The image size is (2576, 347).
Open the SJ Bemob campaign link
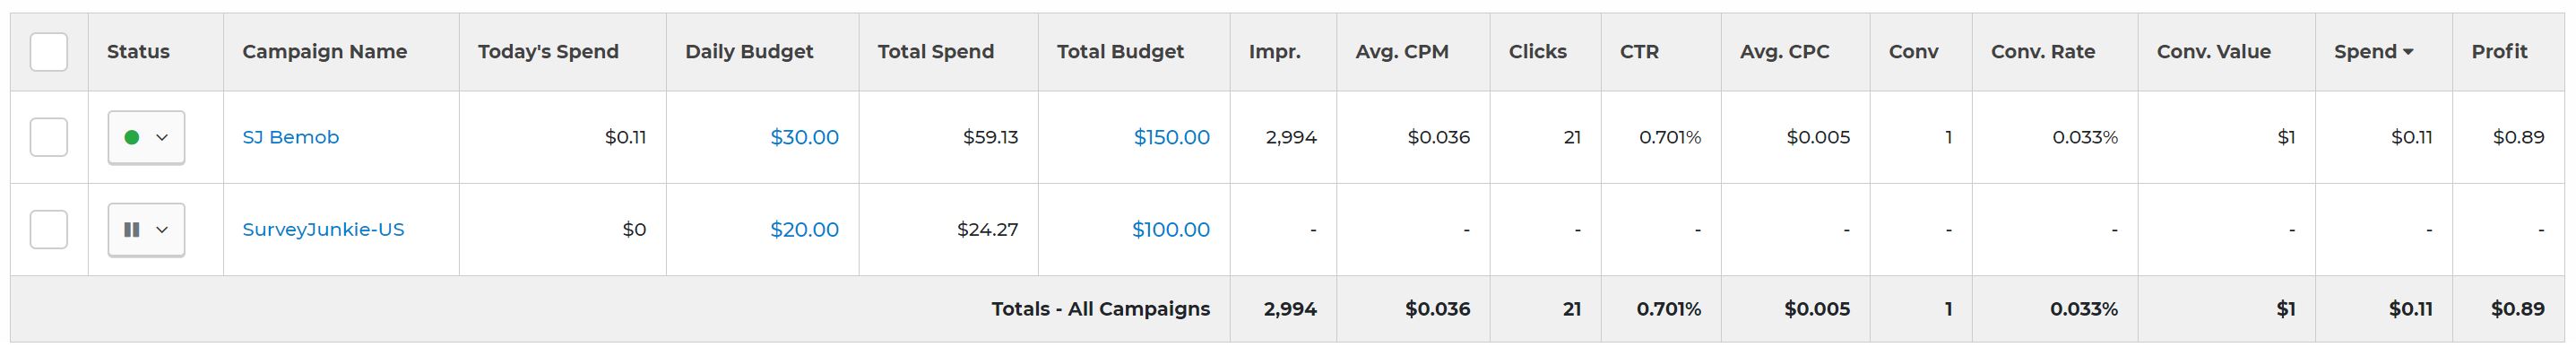[x=291, y=137]
